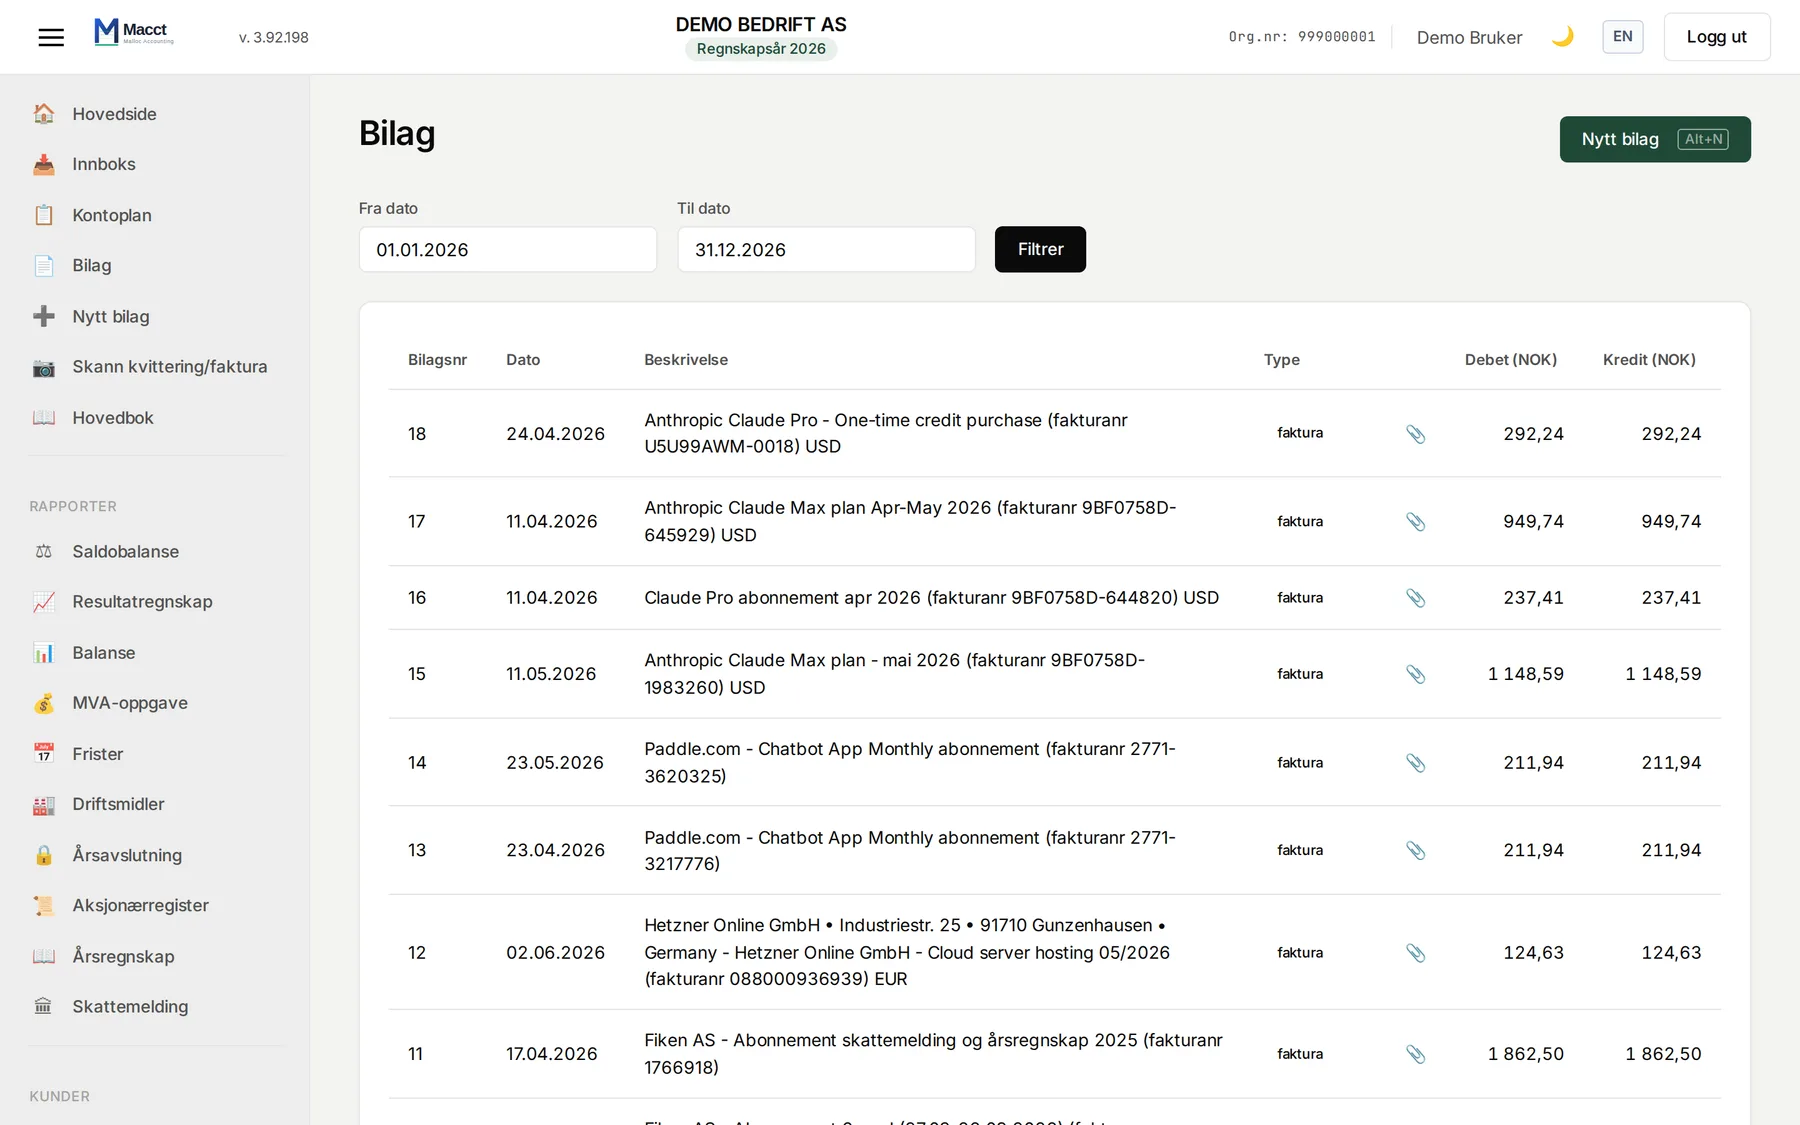
Task: Switch language to EN
Action: coord(1622,37)
